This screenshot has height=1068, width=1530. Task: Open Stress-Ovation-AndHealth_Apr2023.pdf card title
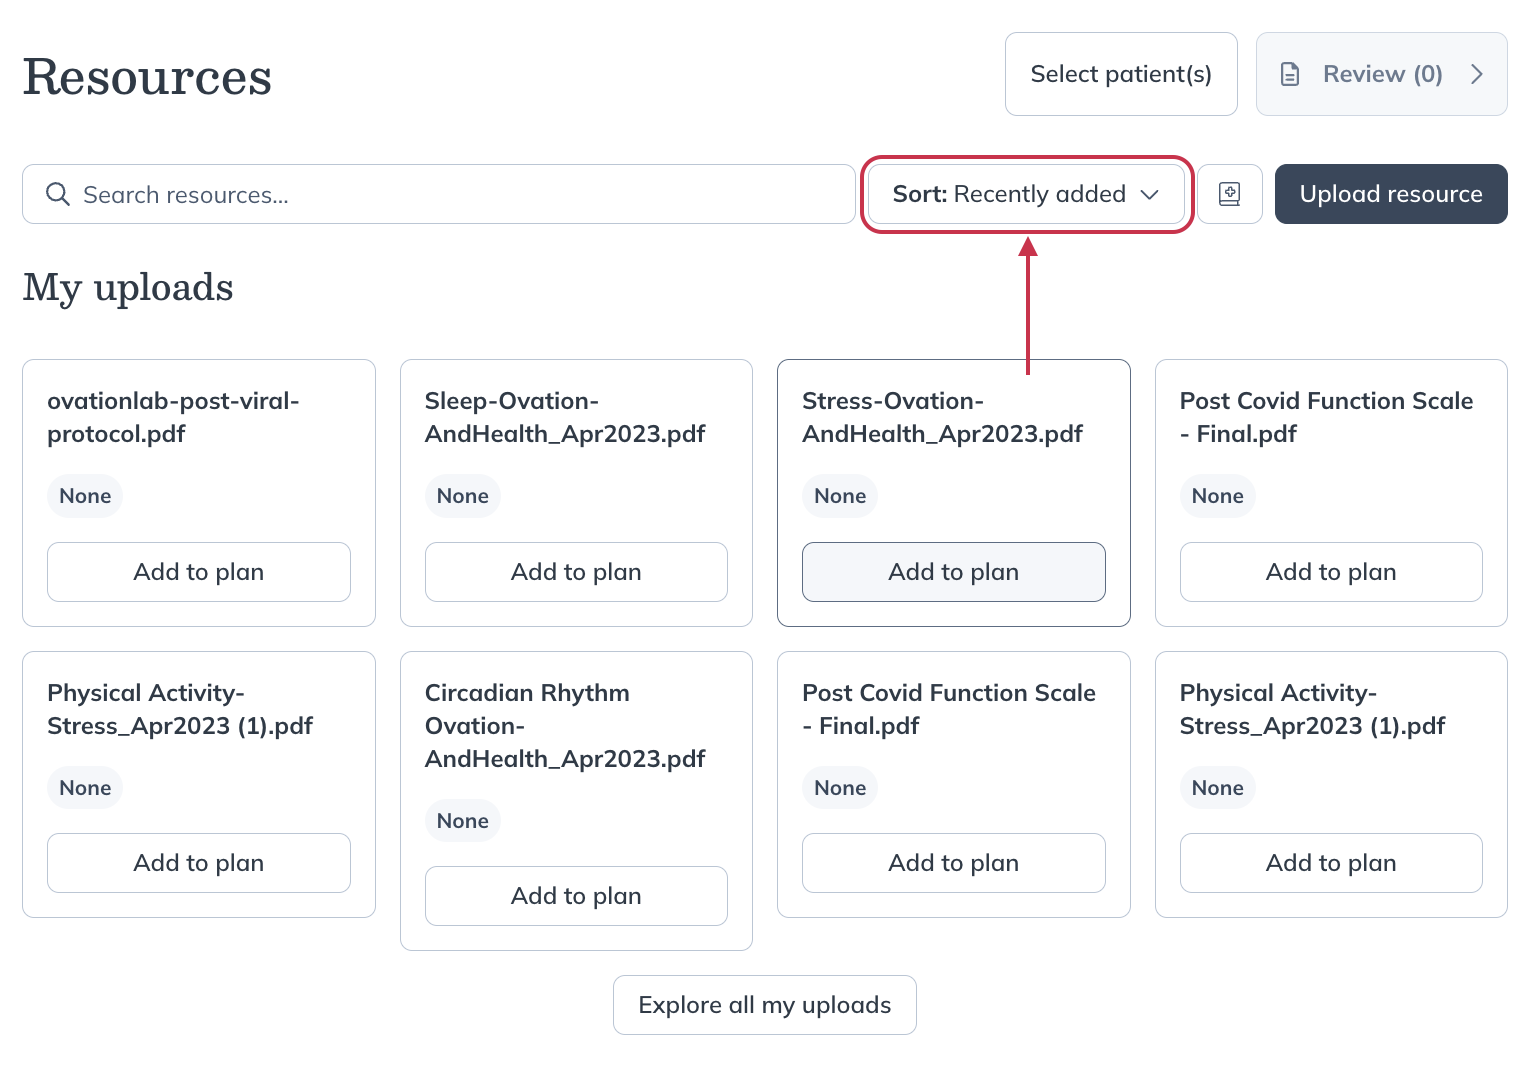pos(942,417)
